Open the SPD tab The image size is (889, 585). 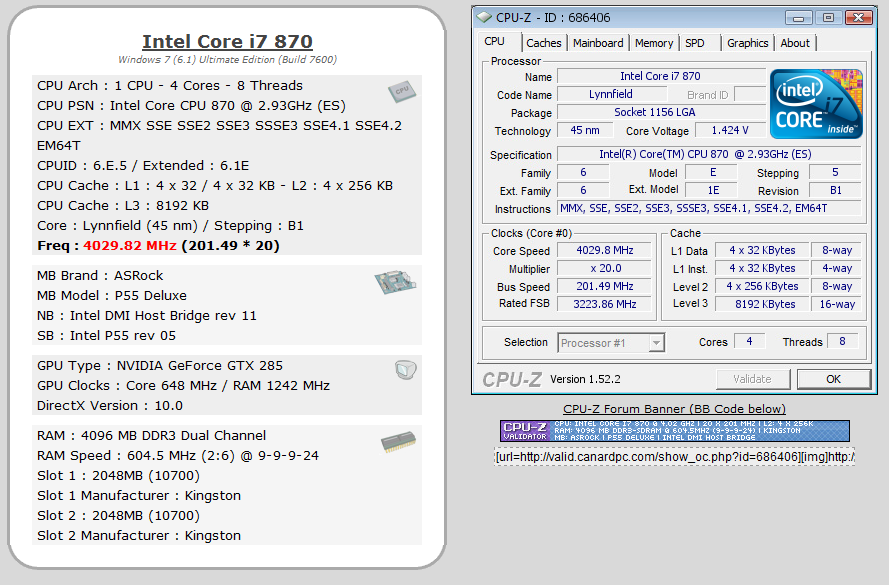[695, 43]
